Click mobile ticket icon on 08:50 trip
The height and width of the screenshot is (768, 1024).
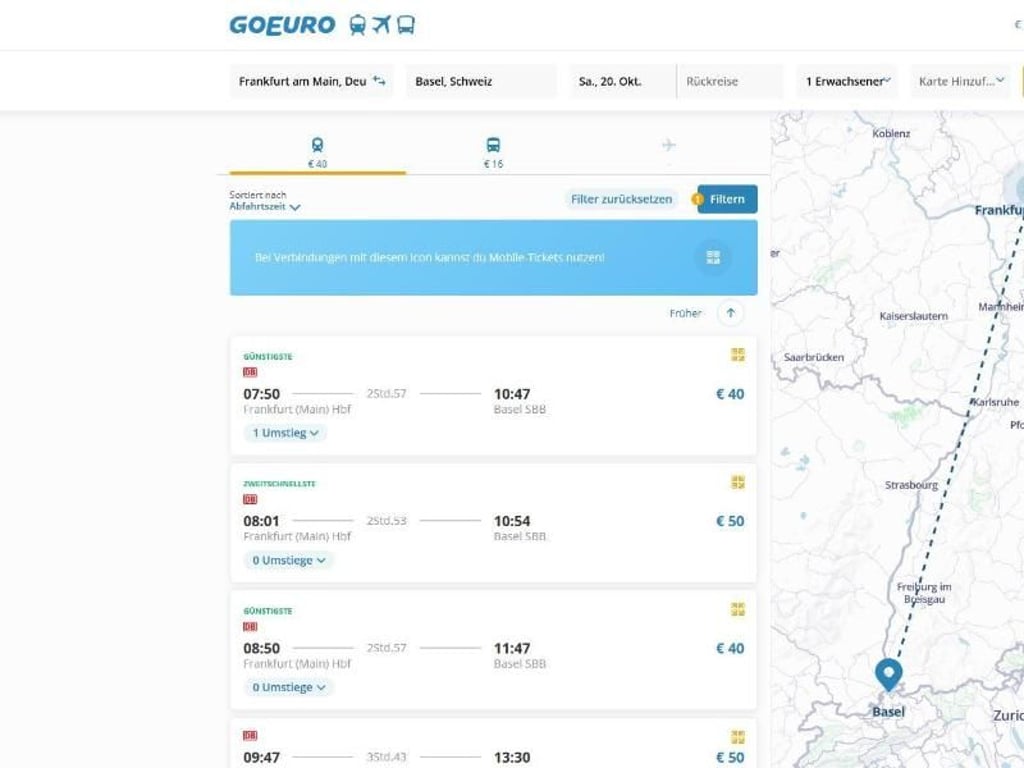click(738, 609)
